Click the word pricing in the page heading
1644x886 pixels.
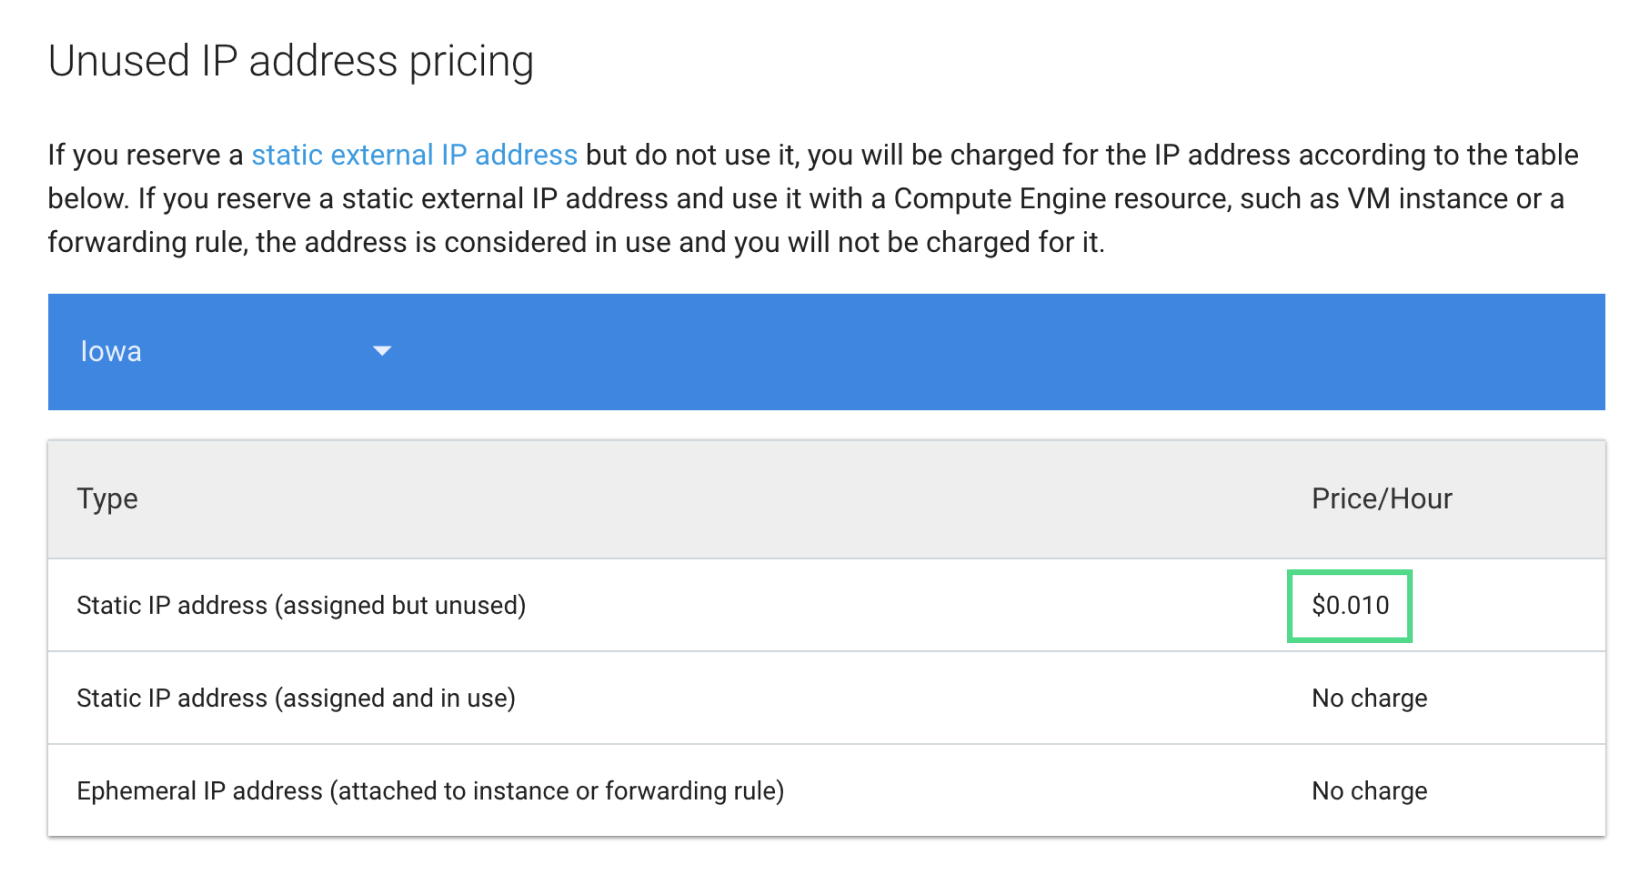(471, 62)
